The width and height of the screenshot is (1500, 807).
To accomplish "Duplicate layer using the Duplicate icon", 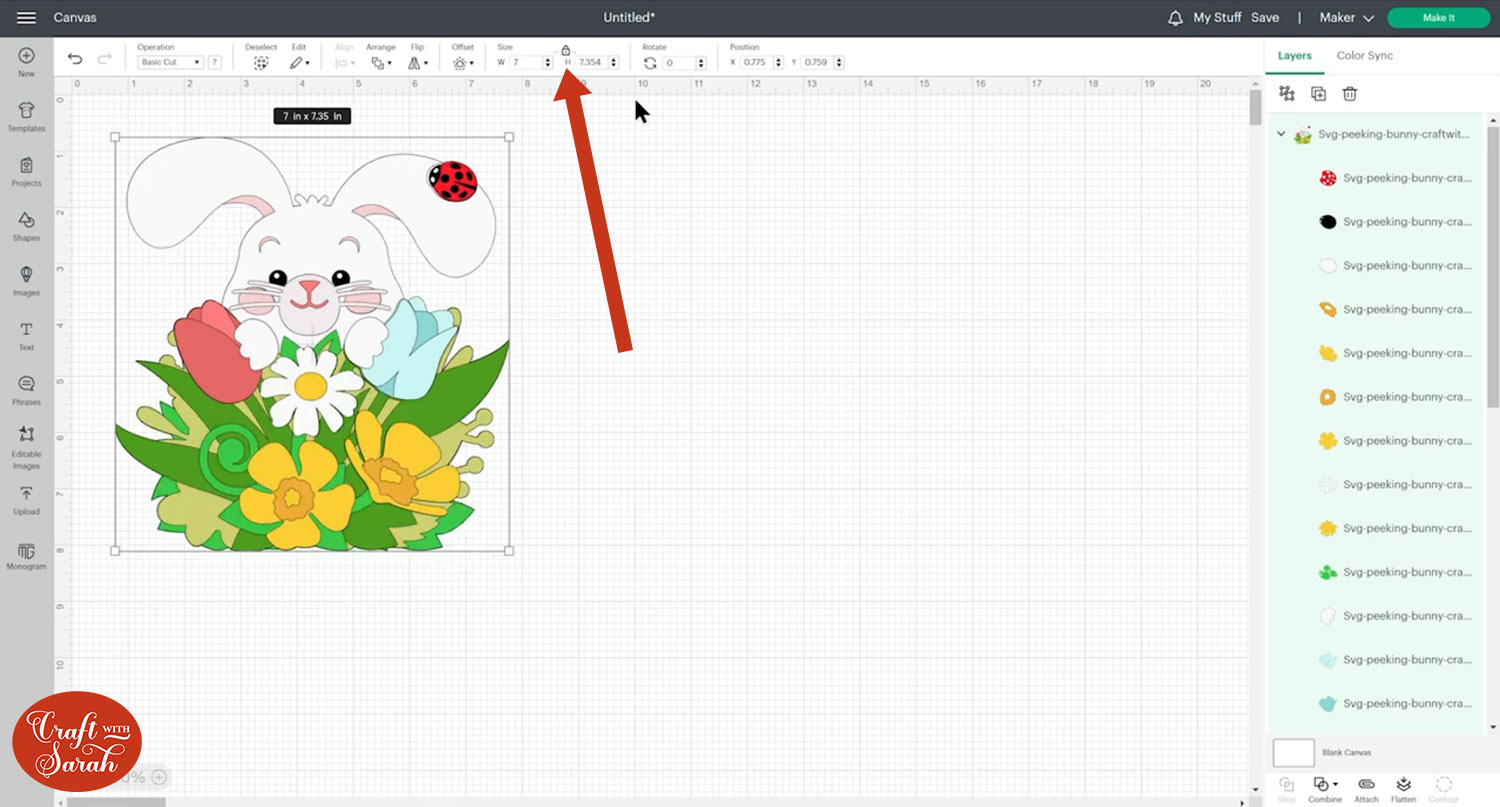I will click(x=1318, y=94).
